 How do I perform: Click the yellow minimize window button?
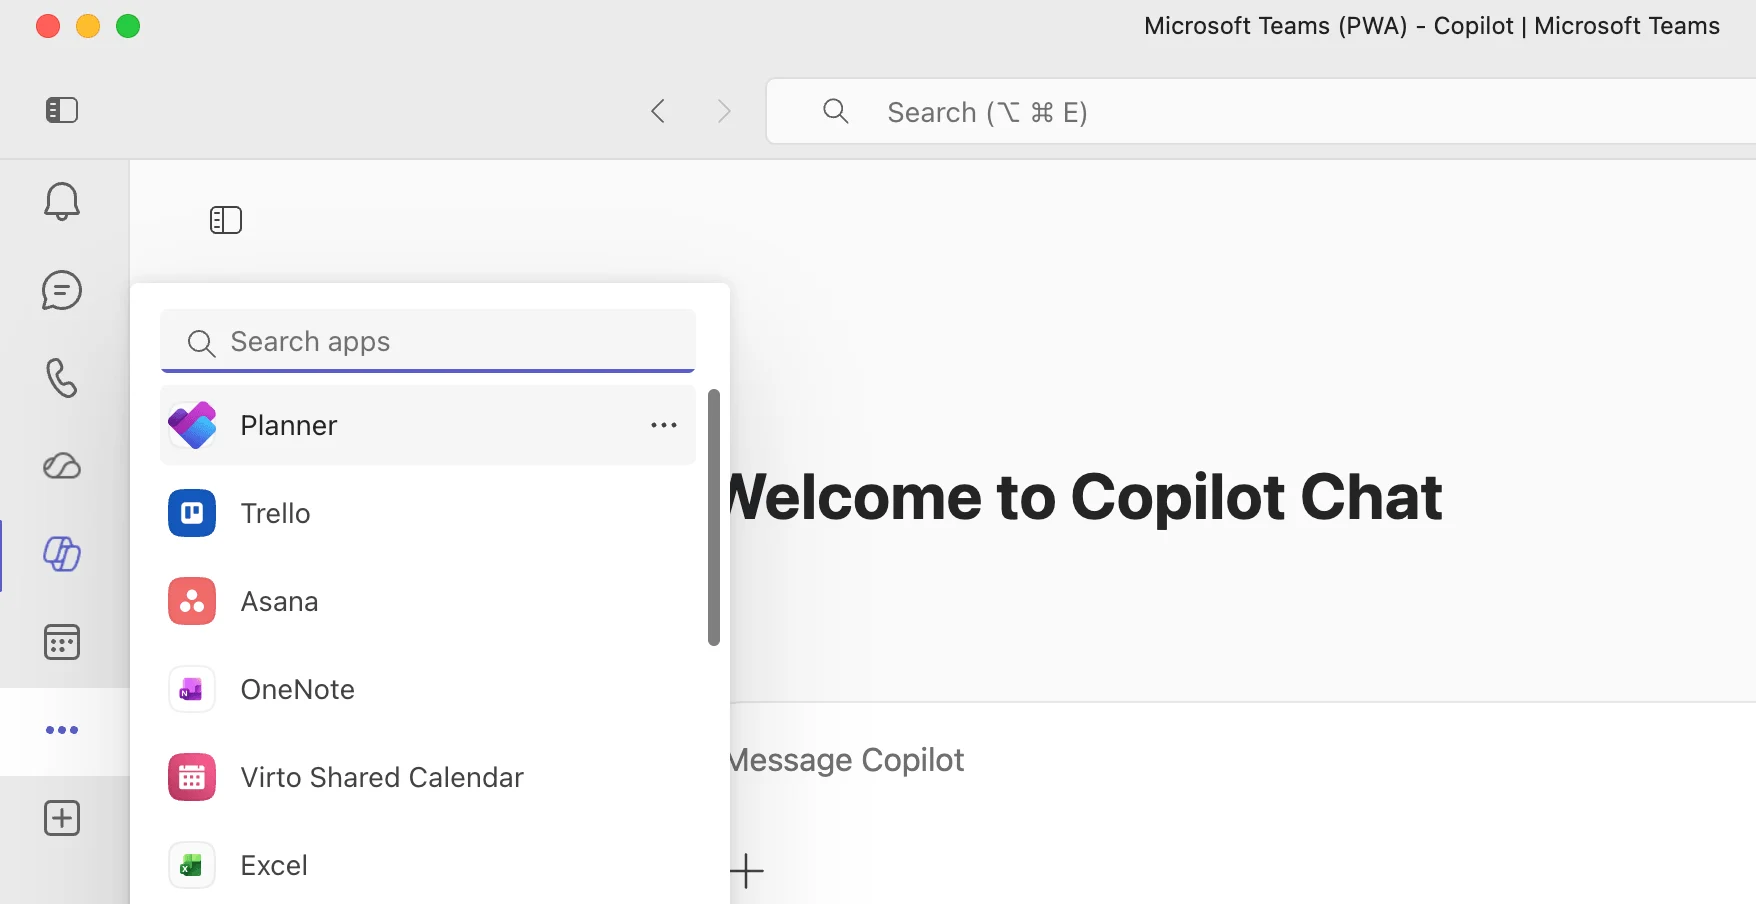(88, 26)
